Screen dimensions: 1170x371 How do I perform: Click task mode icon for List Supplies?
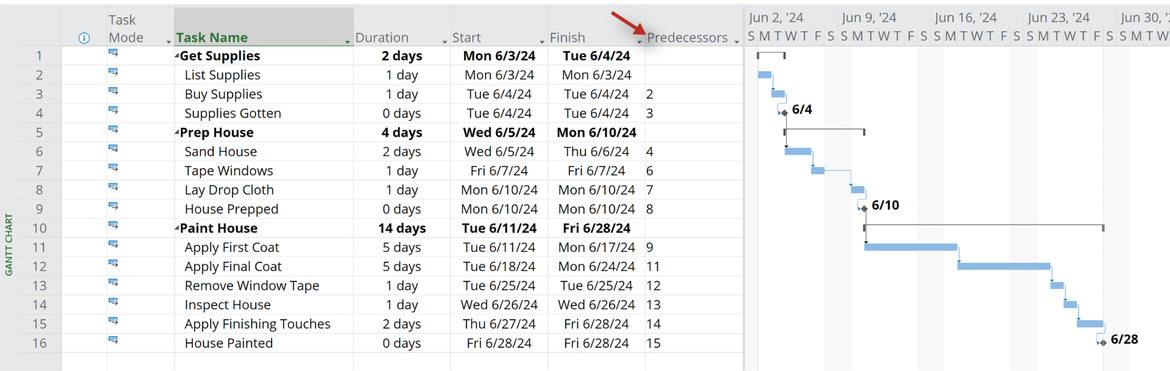point(113,72)
